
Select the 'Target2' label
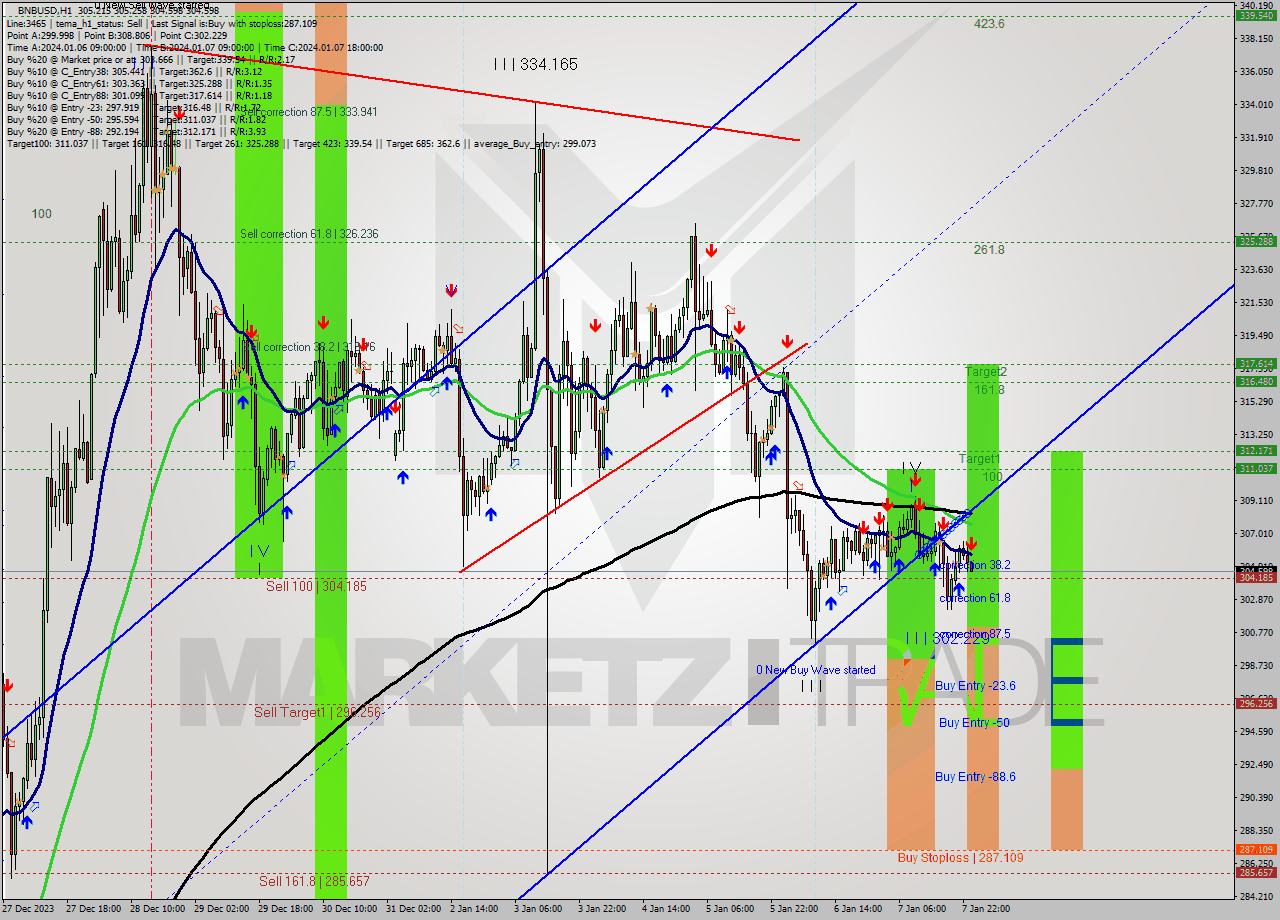[x=986, y=372]
